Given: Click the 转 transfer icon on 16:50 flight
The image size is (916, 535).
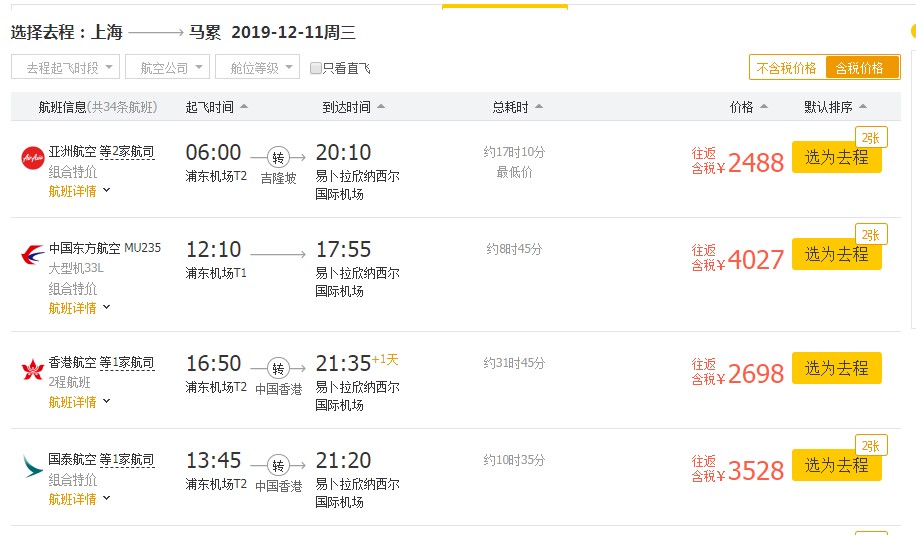Looking at the screenshot, I should 278,368.
